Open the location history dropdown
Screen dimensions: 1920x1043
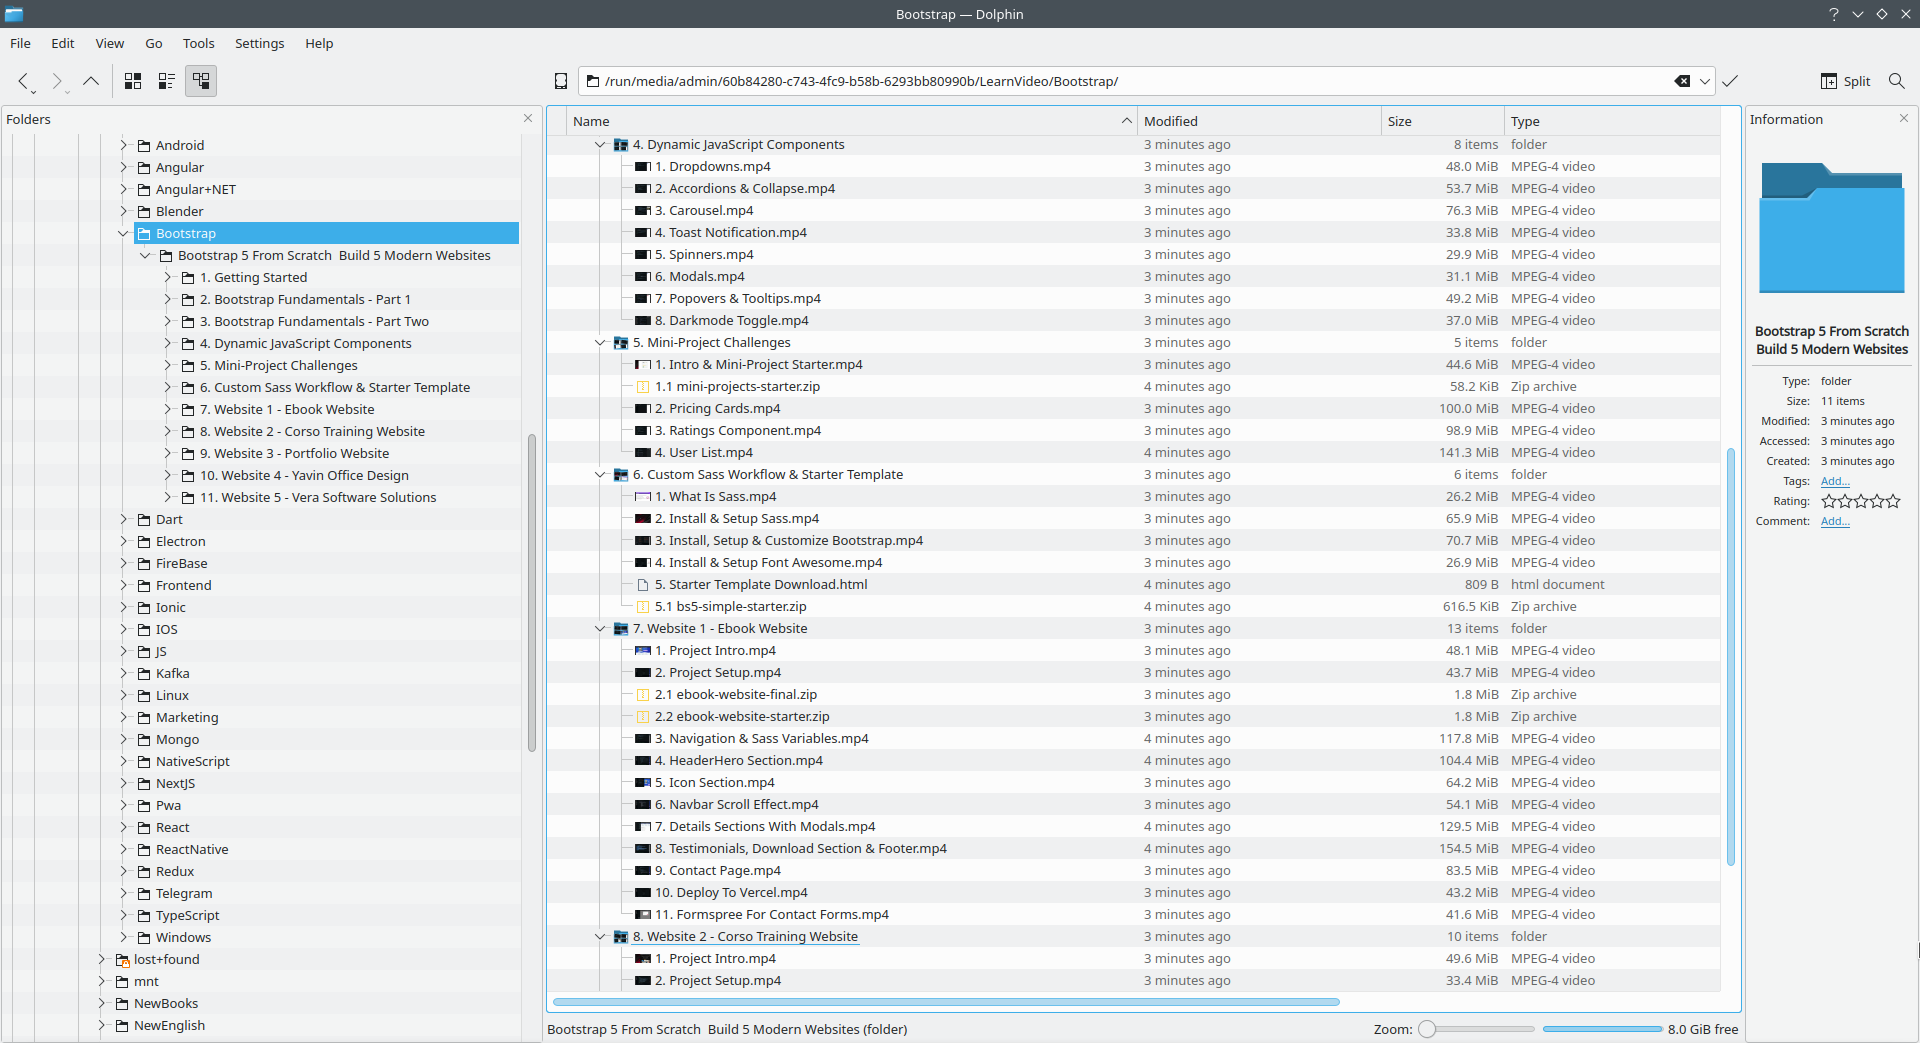[x=1704, y=81]
